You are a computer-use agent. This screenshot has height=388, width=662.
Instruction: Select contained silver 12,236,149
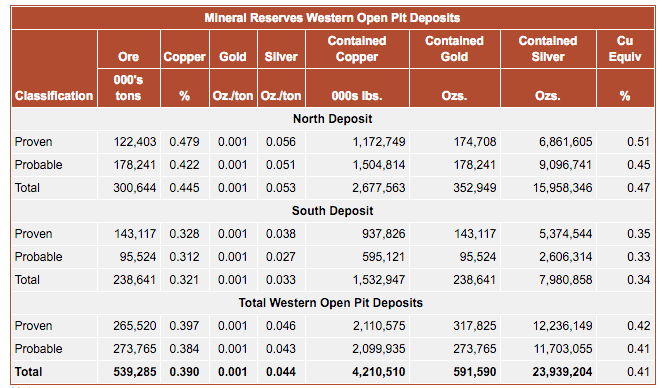[562, 326]
